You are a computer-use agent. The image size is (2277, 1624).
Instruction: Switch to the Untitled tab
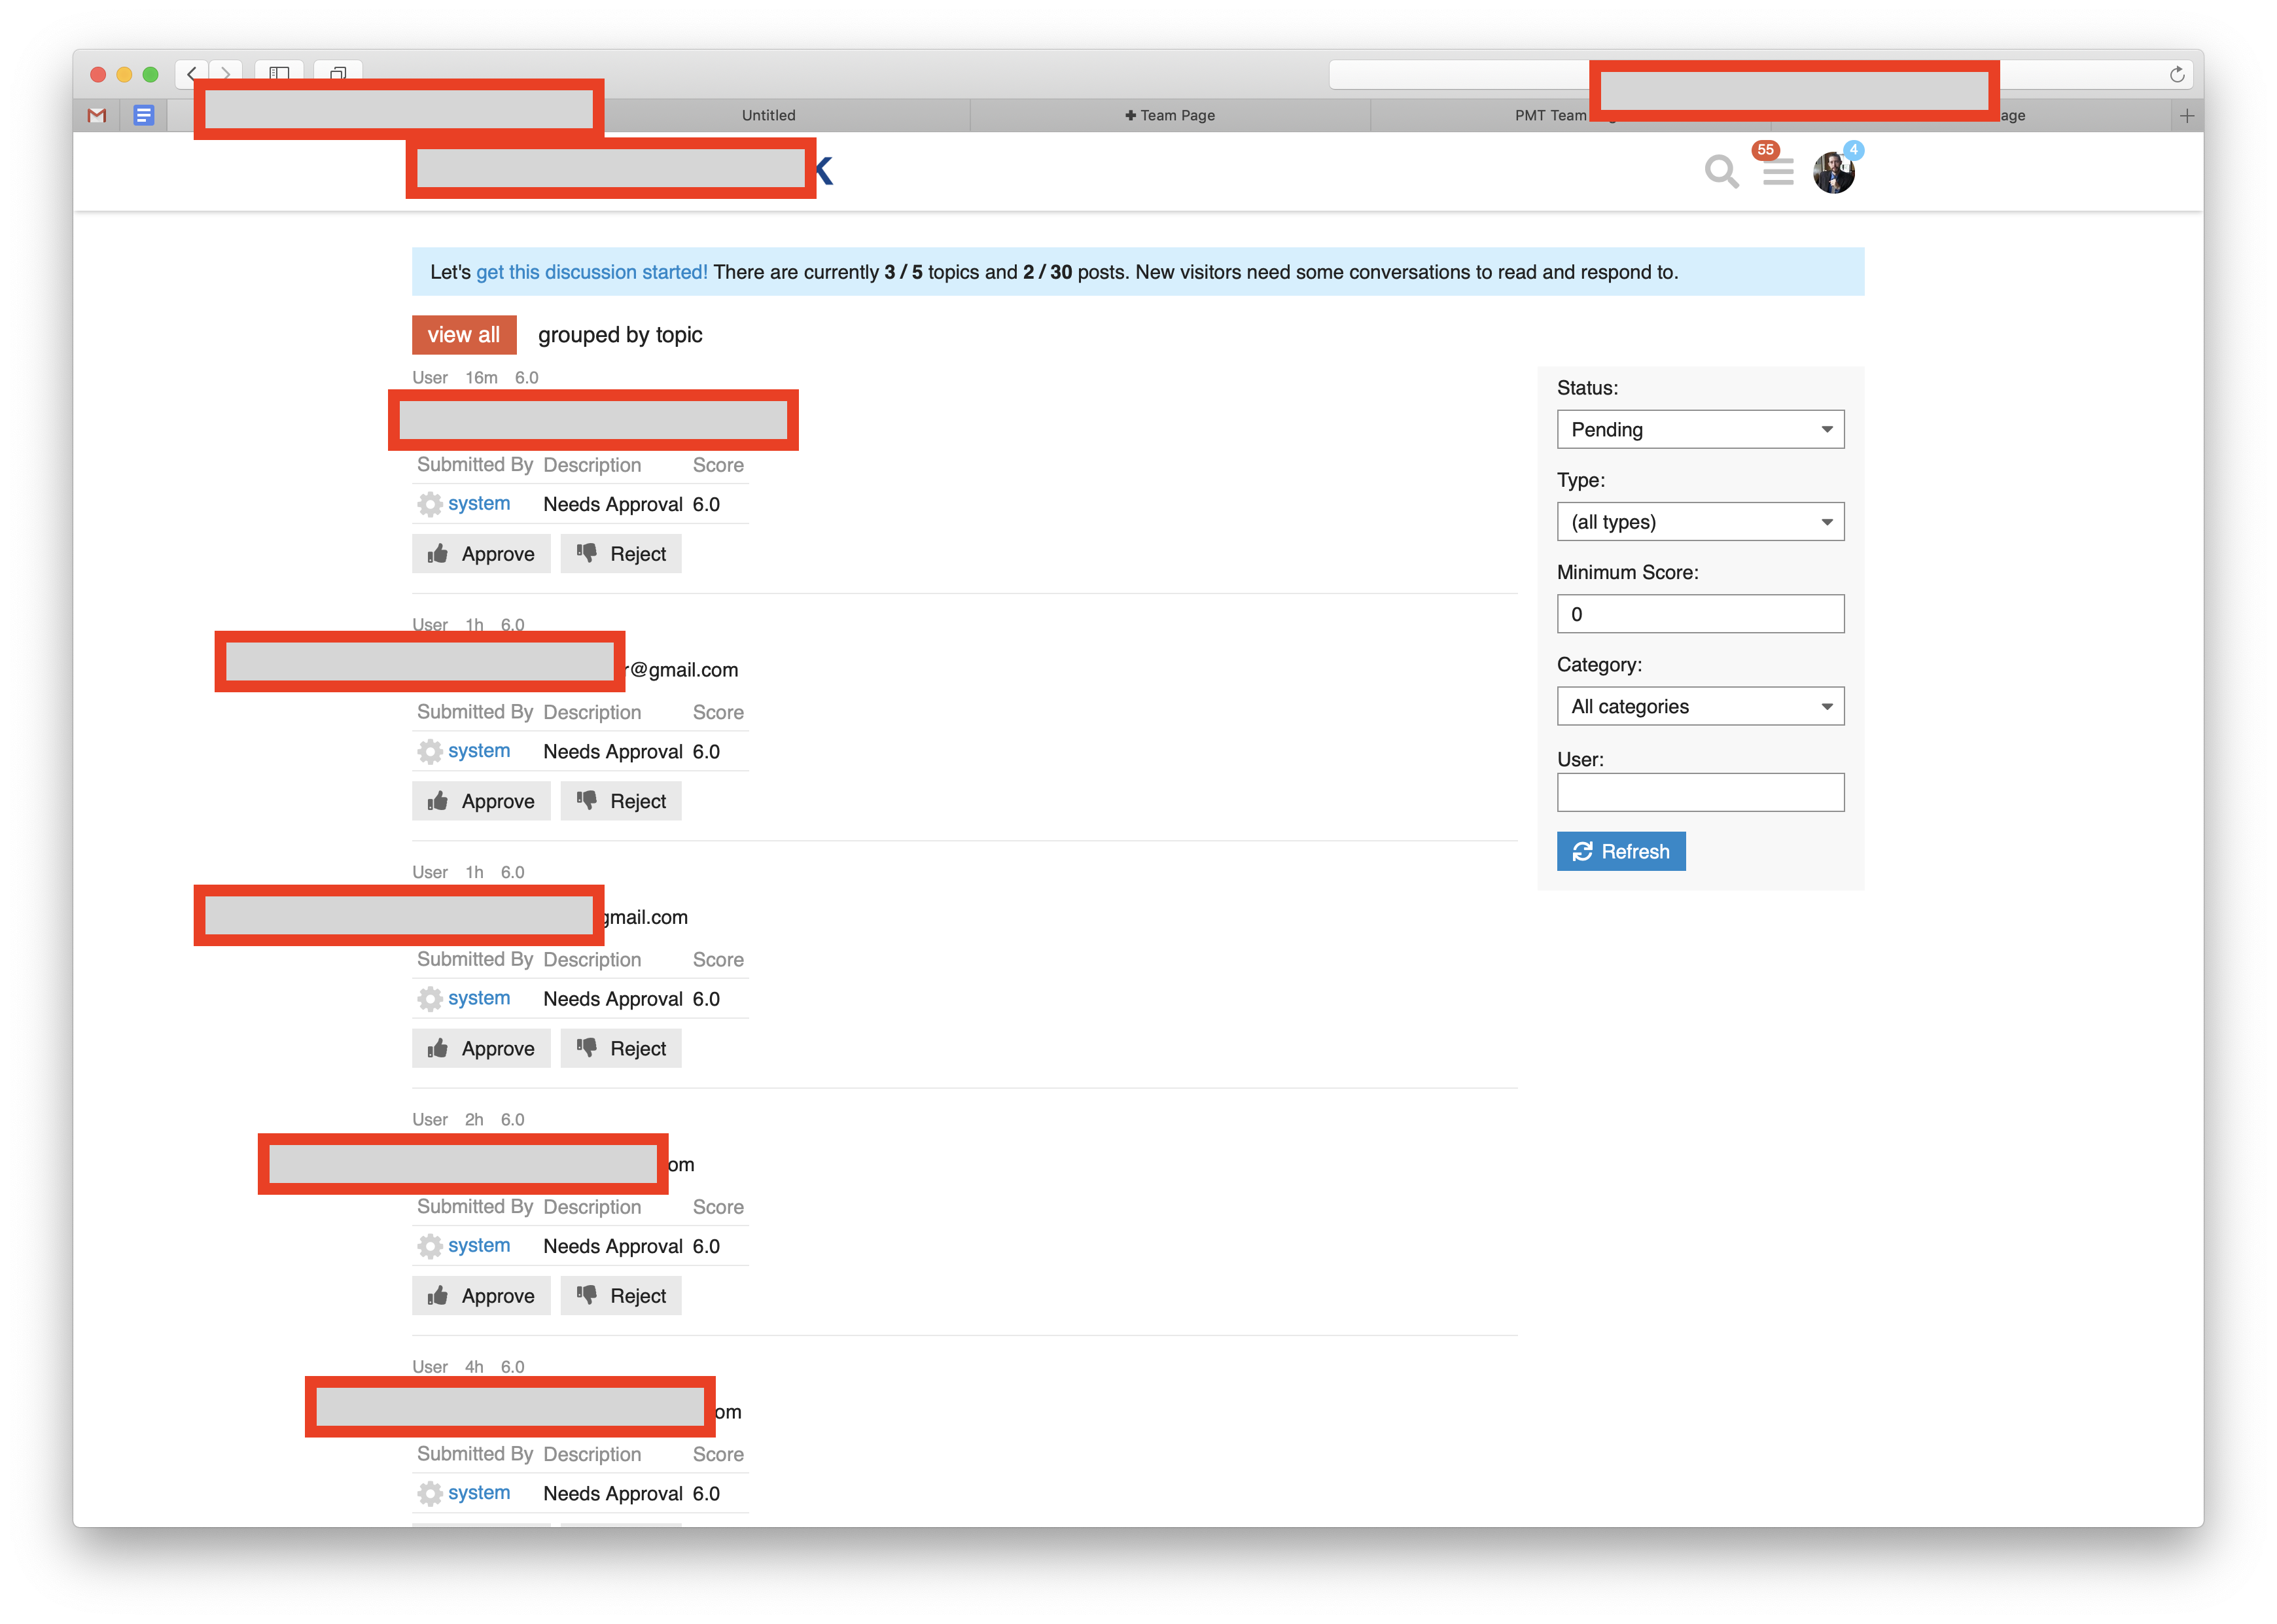(768, 115)
